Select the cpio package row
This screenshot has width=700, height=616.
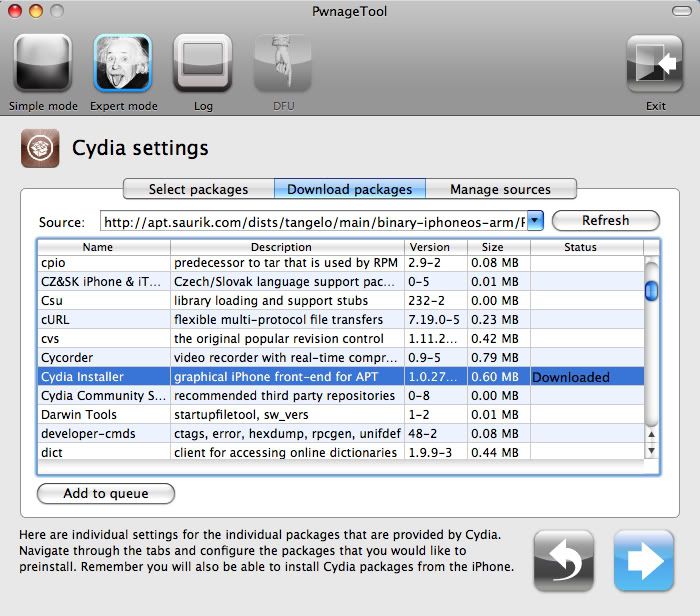pos(341,263)
